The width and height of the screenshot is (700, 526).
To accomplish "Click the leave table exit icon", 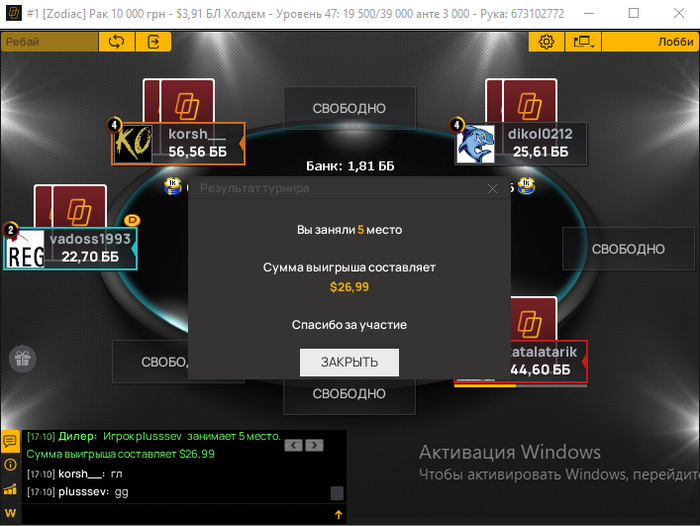I will (153, 42).
